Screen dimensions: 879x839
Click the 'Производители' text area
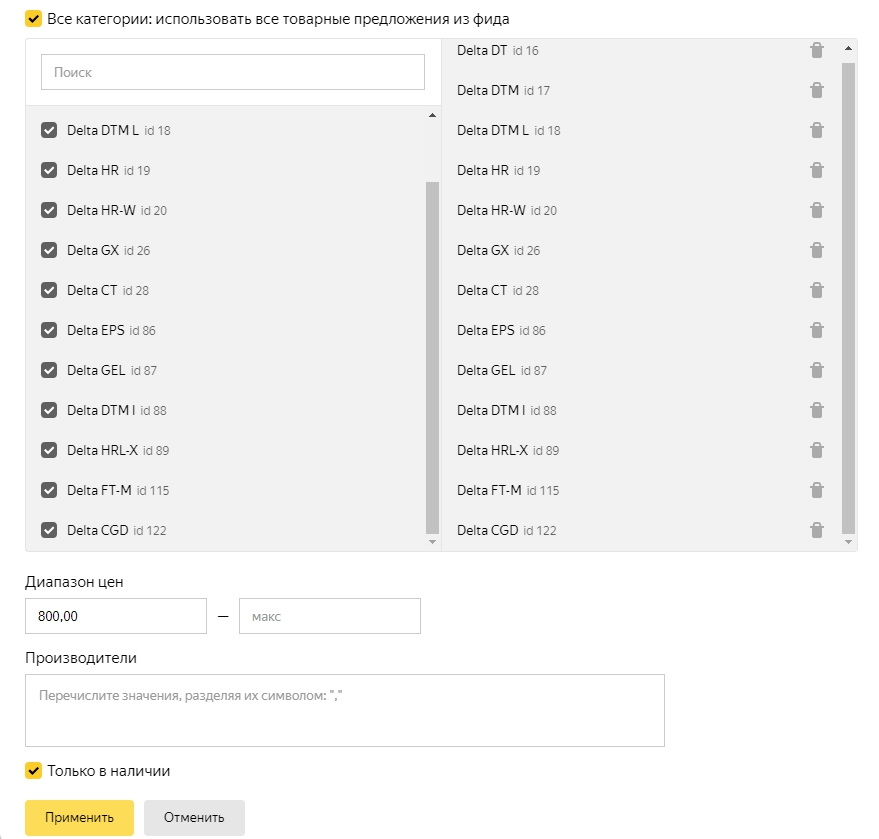pos(344,710)
